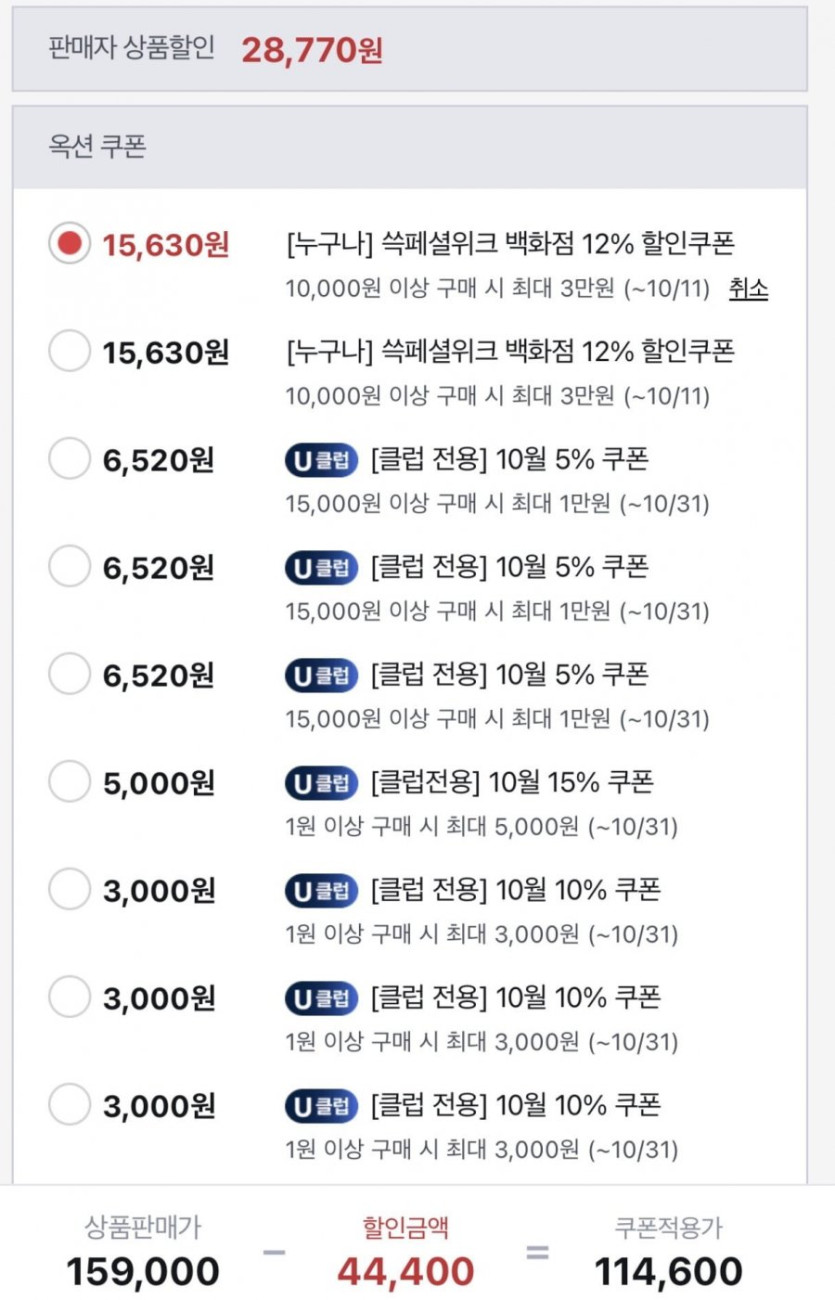Select the unselected 15,630원 coupon radio

pyautogui.click(x=69, y=352)
